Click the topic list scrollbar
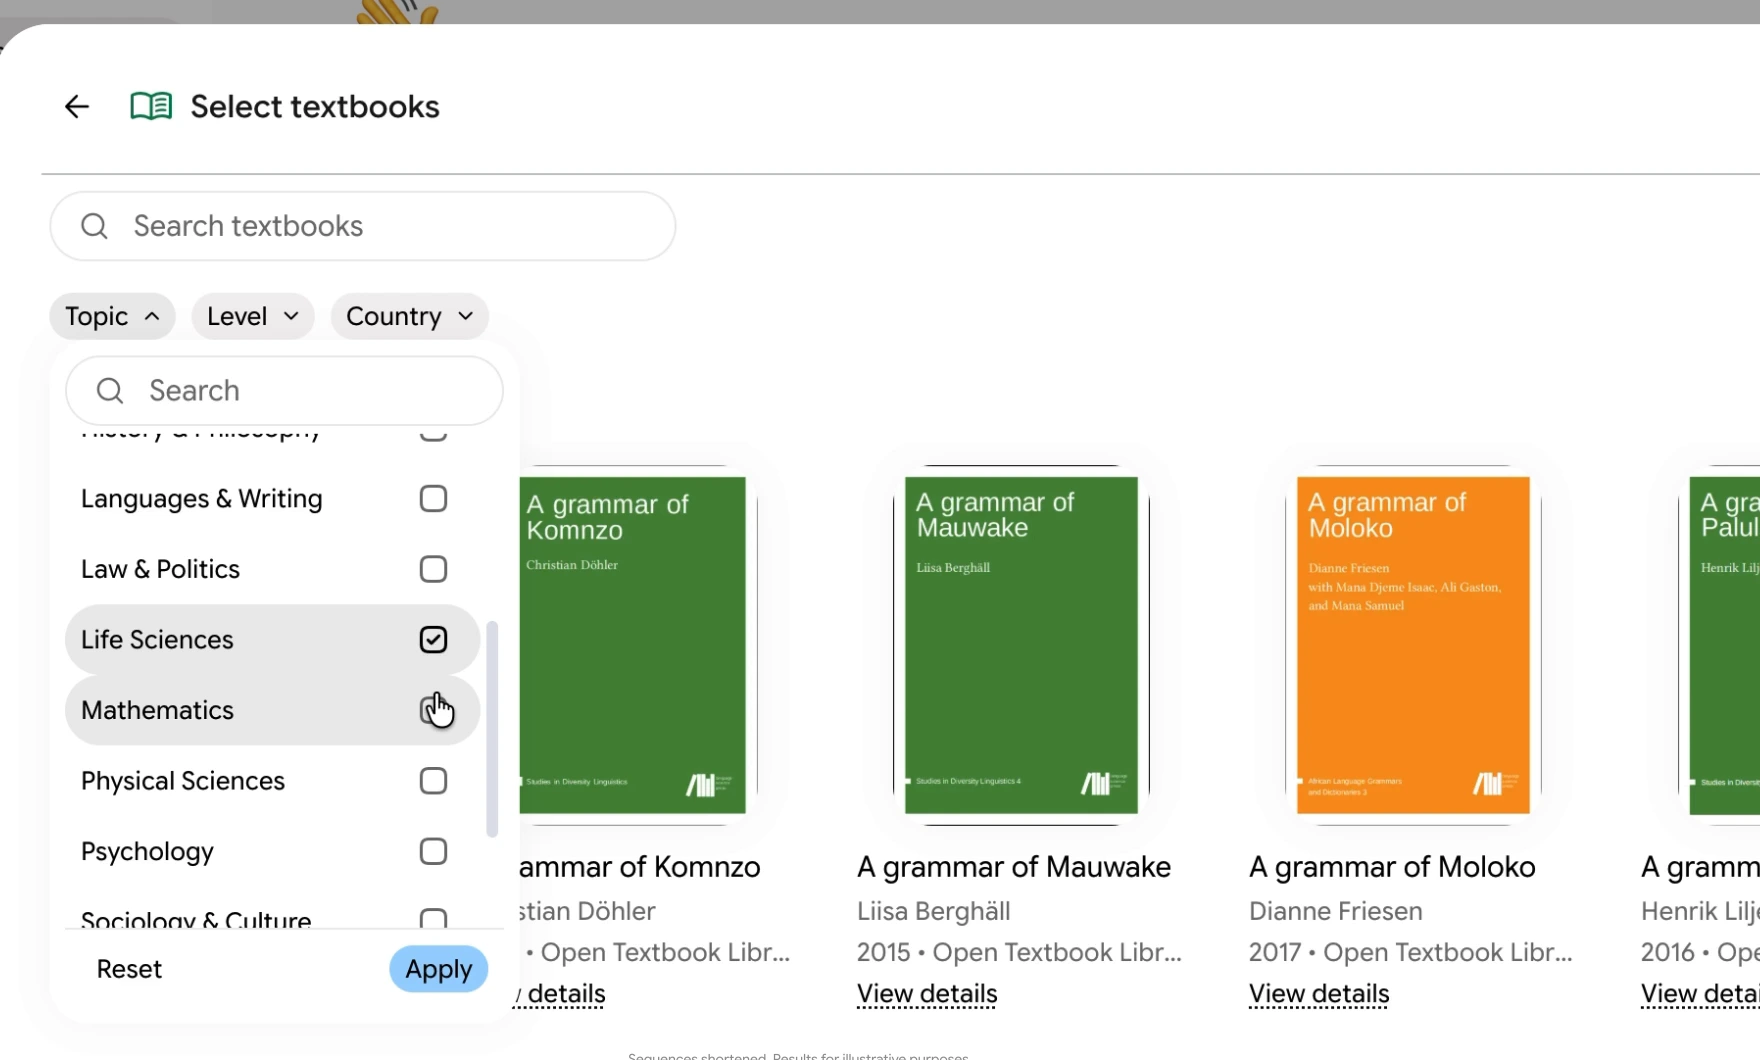Viewport: 1760px width, 1060px height. pos(491,729)
